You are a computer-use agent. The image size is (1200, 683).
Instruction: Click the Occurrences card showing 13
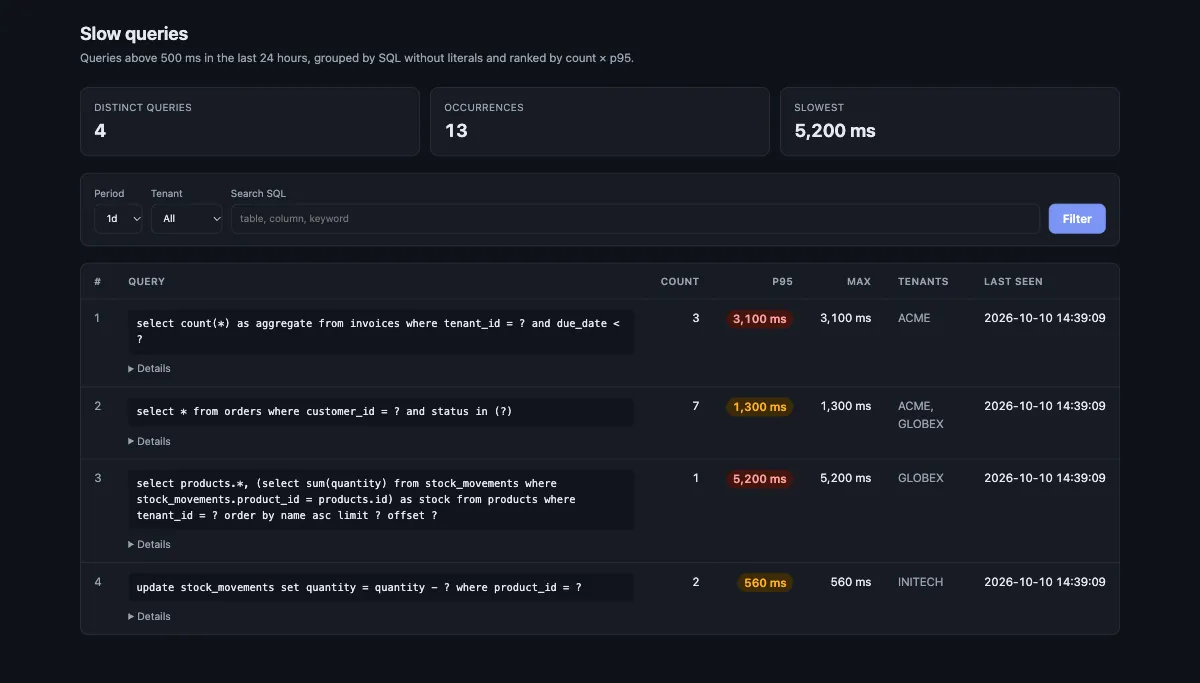pyautogui.click(x=600, y=121)
